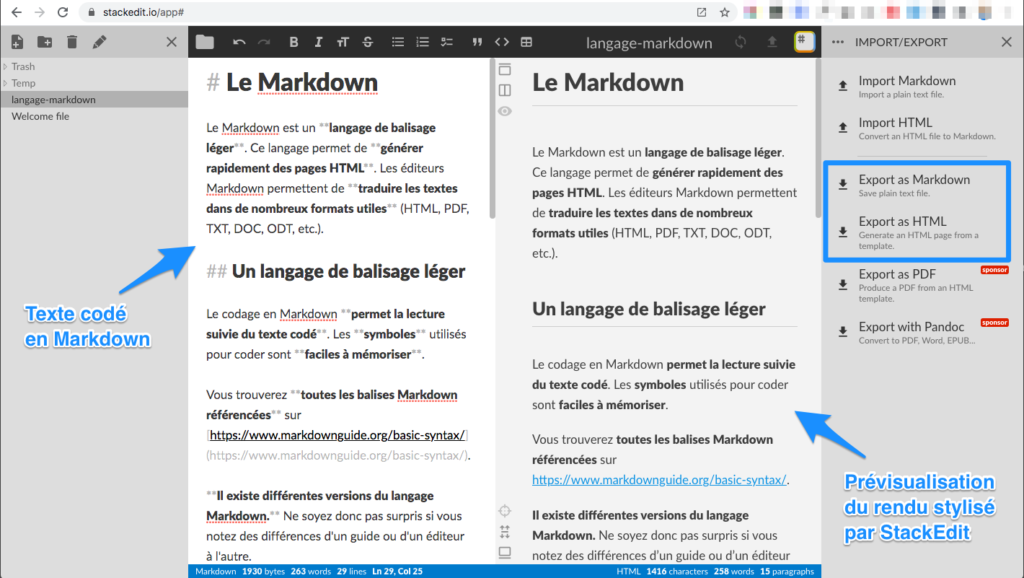Bookmark page with star icon
The image size is (1024, 578).
[724, 12]
